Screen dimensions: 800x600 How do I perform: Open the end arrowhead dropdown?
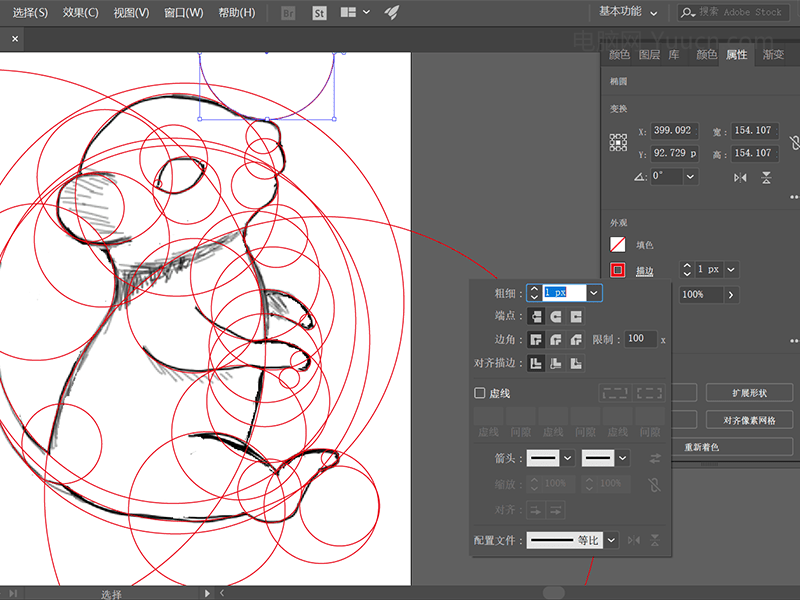click(x=622, y=458)
